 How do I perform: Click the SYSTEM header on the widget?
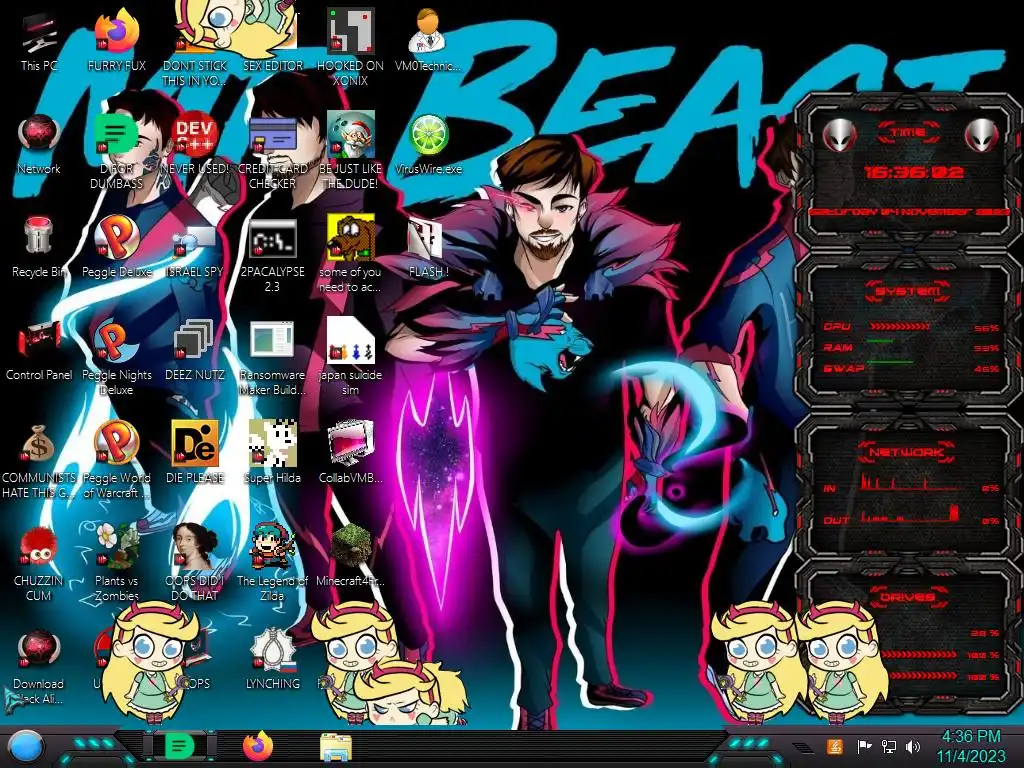[x=908, y=291]
